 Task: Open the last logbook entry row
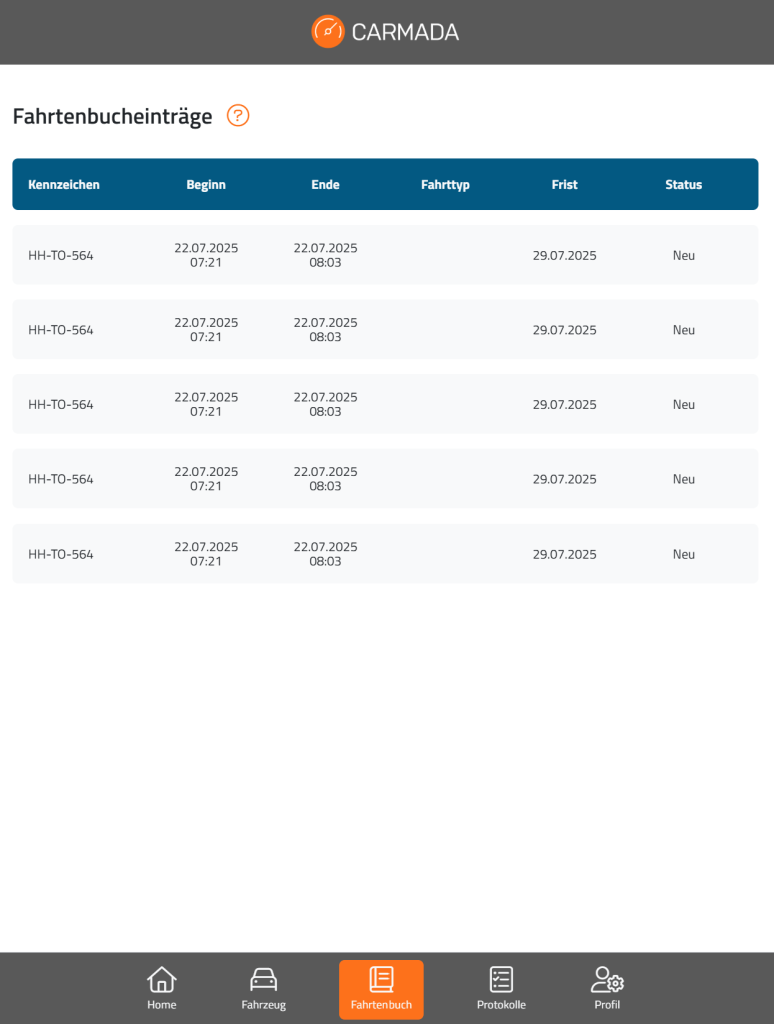click(385, 554)
